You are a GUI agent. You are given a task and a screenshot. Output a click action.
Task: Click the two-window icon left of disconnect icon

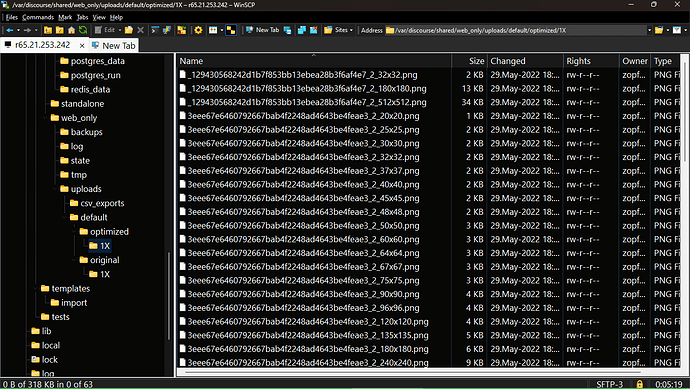(302, 30)
